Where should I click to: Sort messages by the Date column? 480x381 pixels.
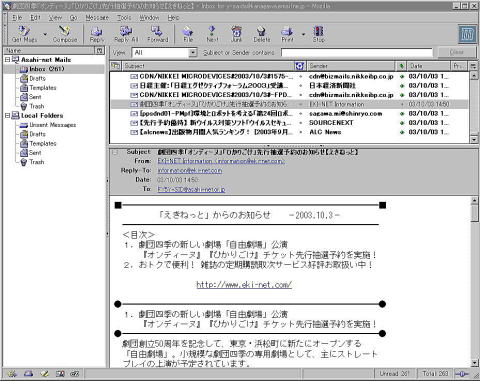click(x=428, y=66)
